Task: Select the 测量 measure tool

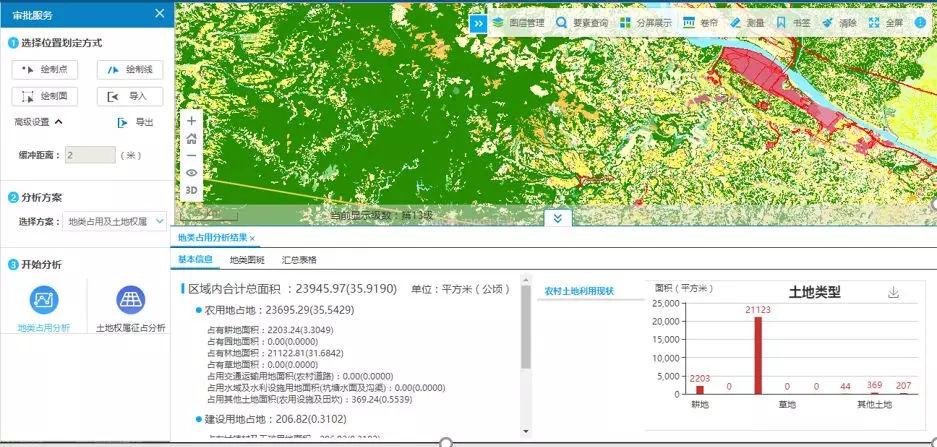Action: pos(747,23)
